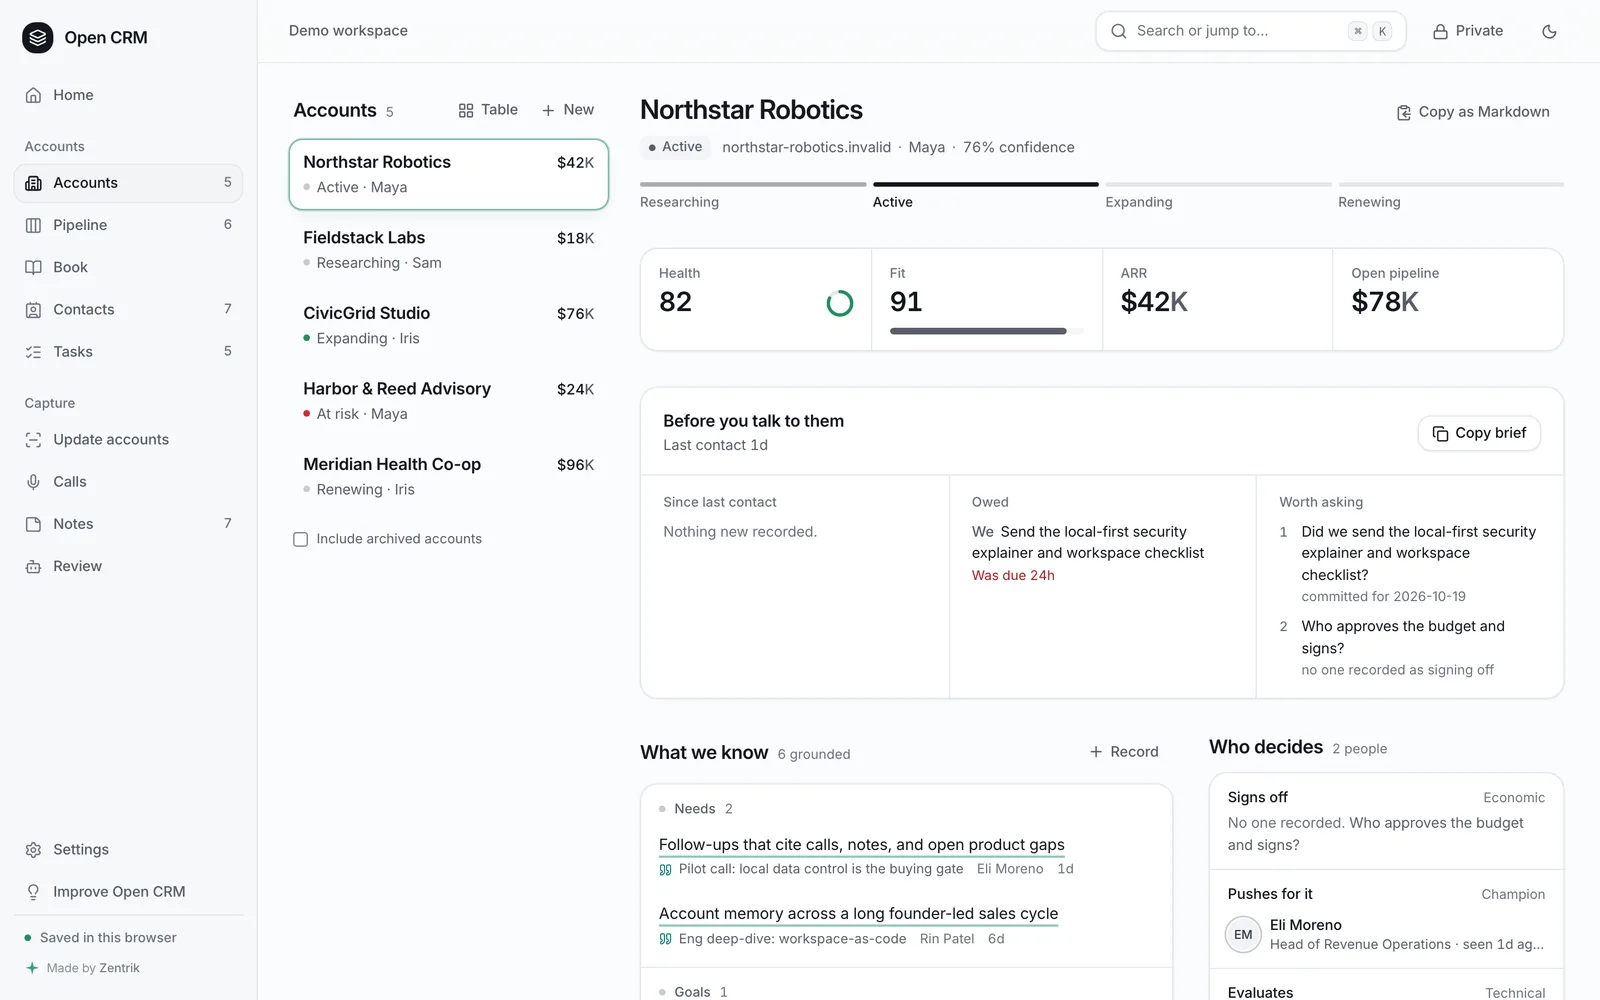Click the Accounts building icon in sidebar
This screenshot has width=1600, height=1000.
point(33,183)
